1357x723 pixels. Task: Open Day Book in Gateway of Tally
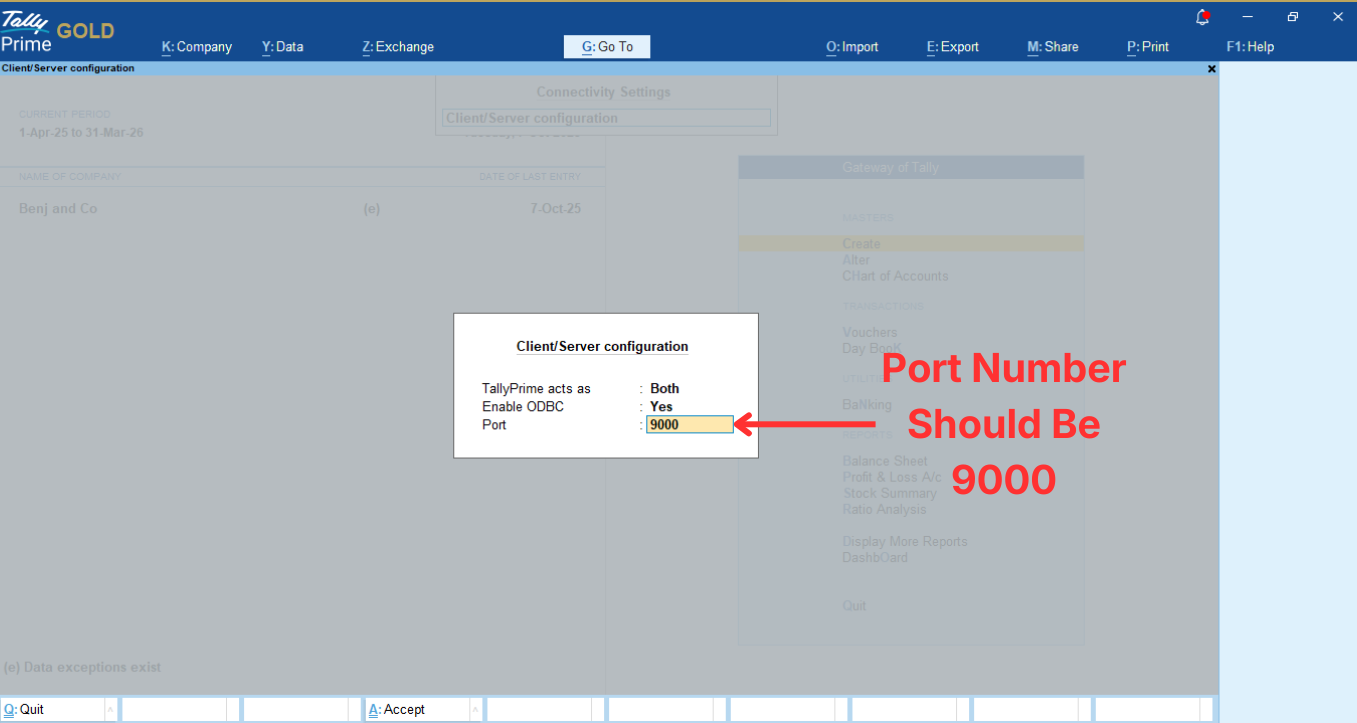(x=872, y=348)
